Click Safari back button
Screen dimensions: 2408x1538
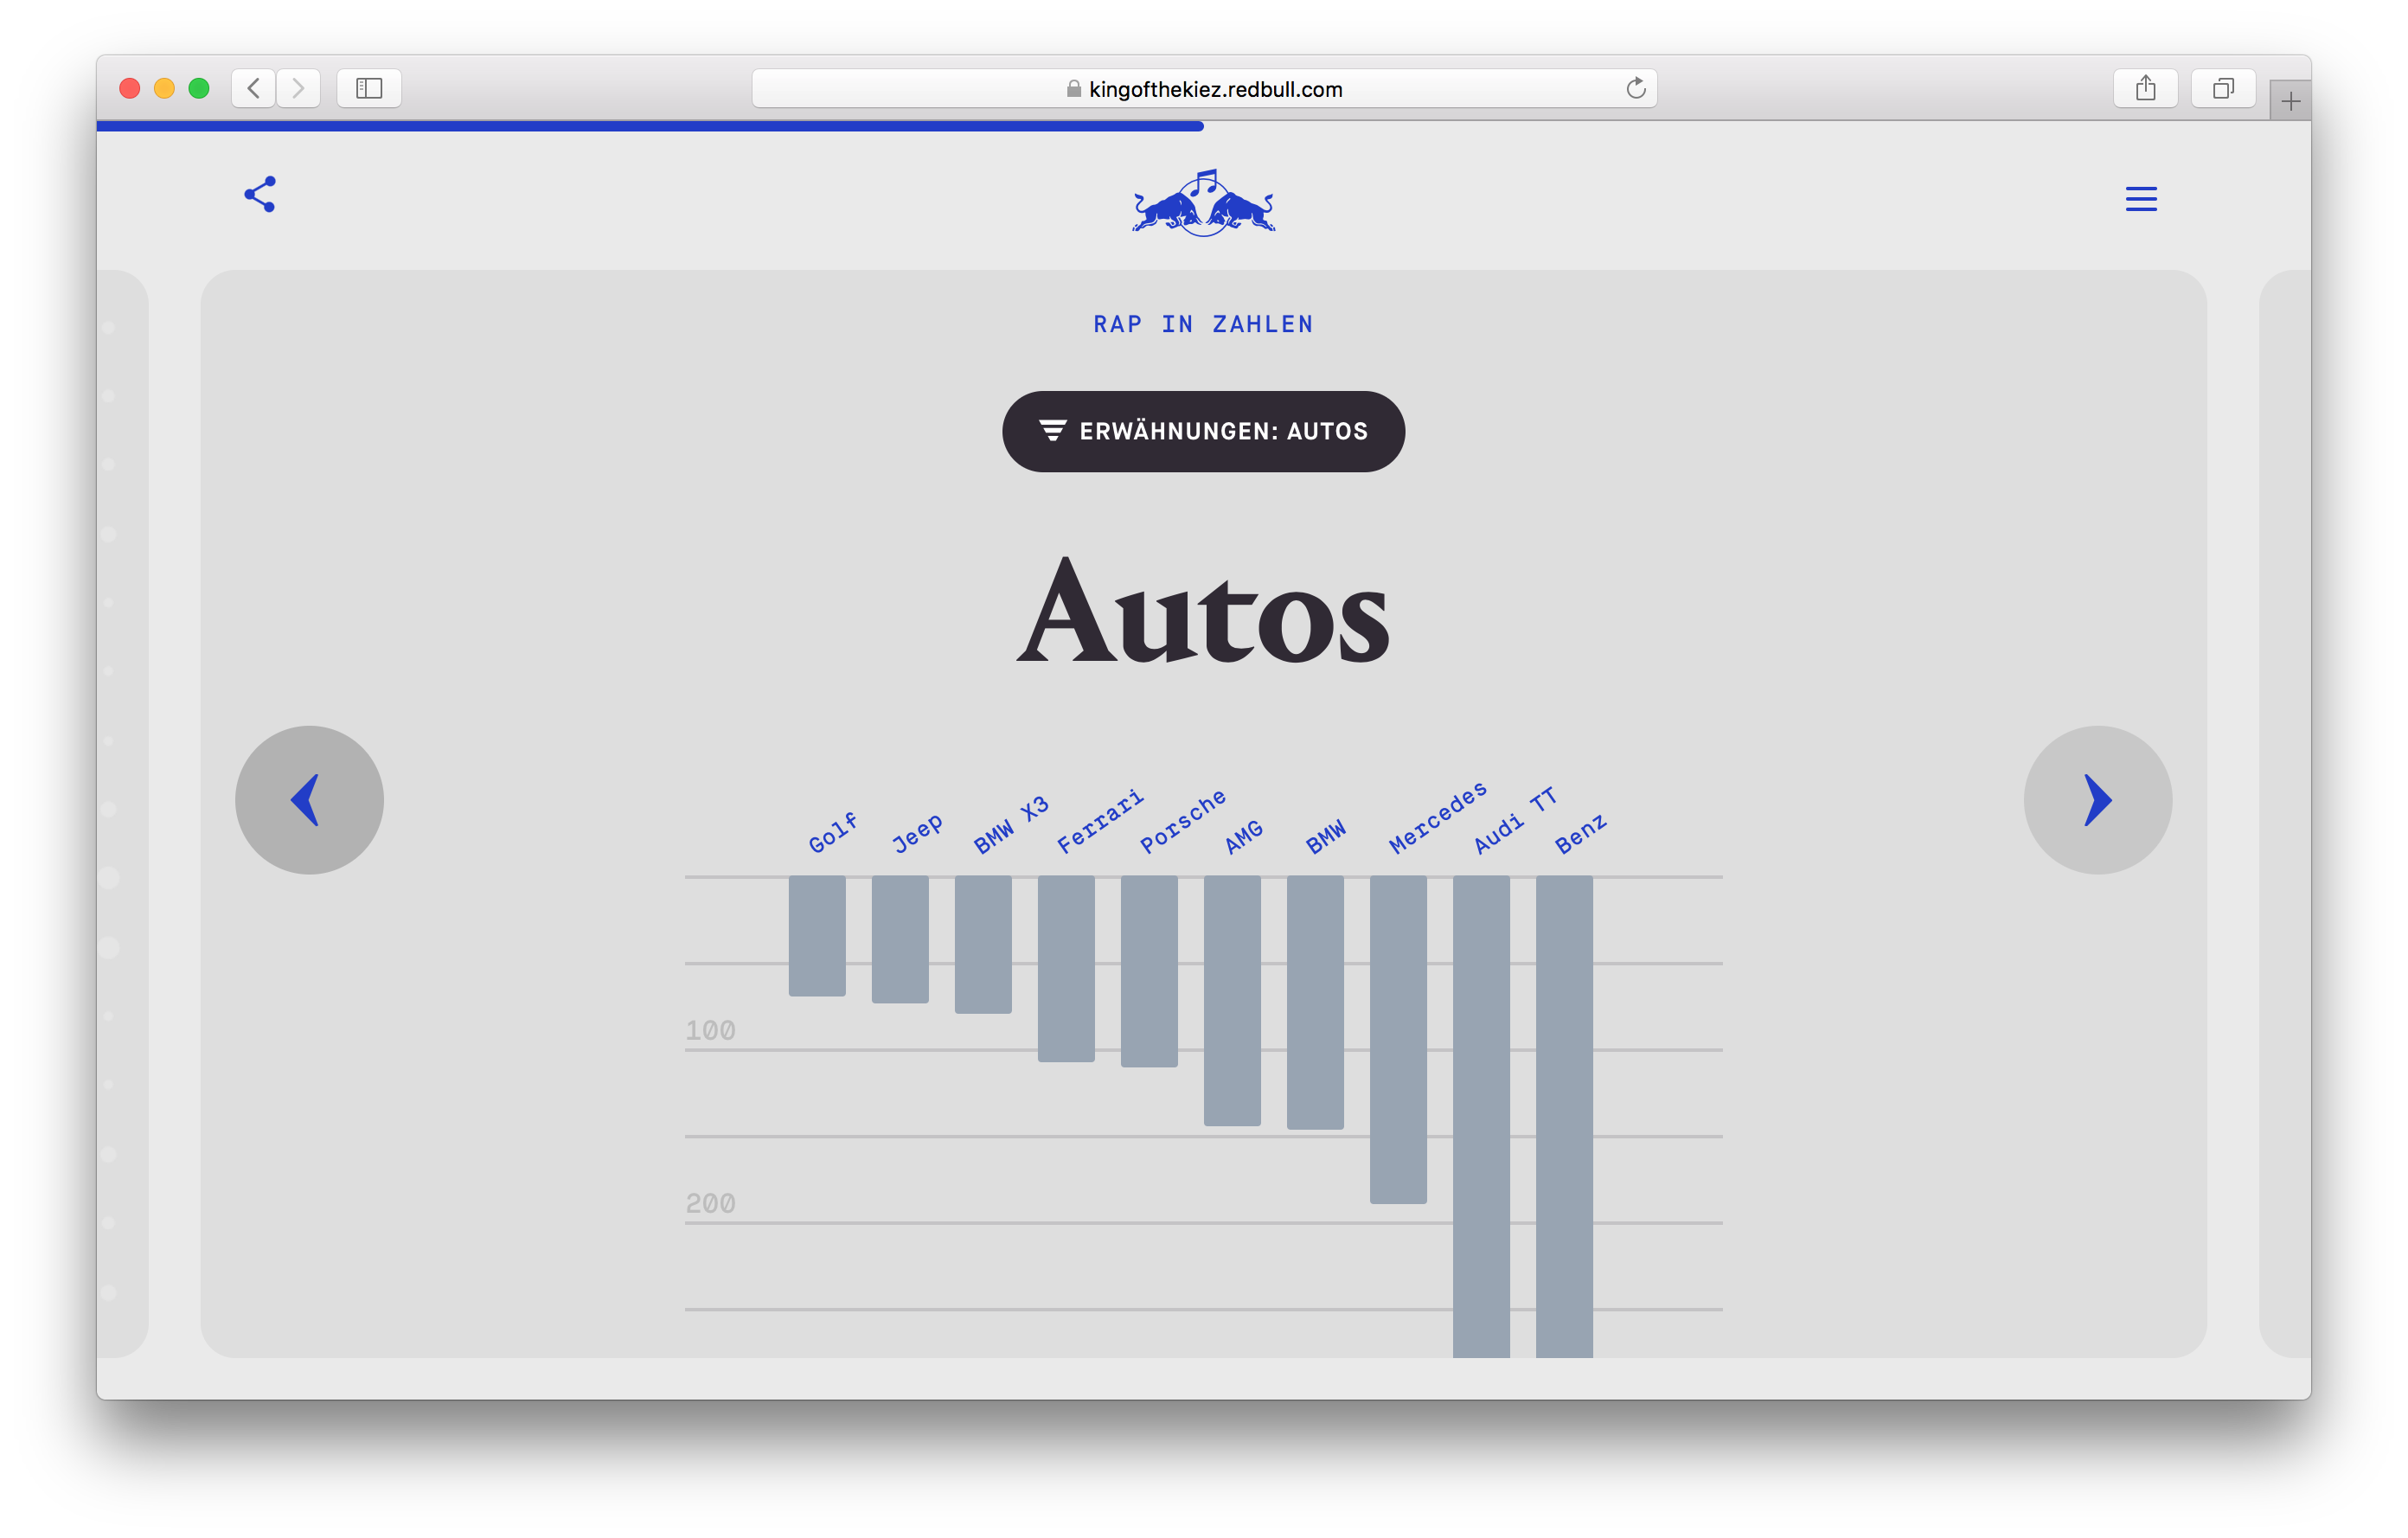[254, 88]
